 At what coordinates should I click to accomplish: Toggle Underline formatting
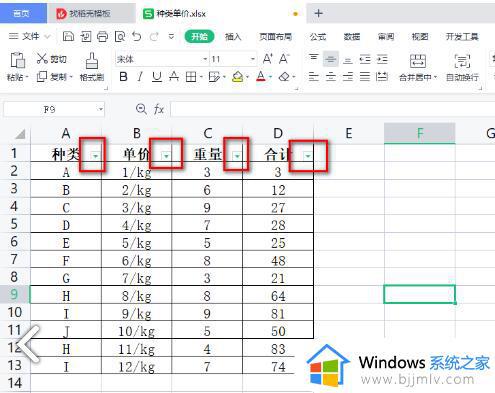157,77
